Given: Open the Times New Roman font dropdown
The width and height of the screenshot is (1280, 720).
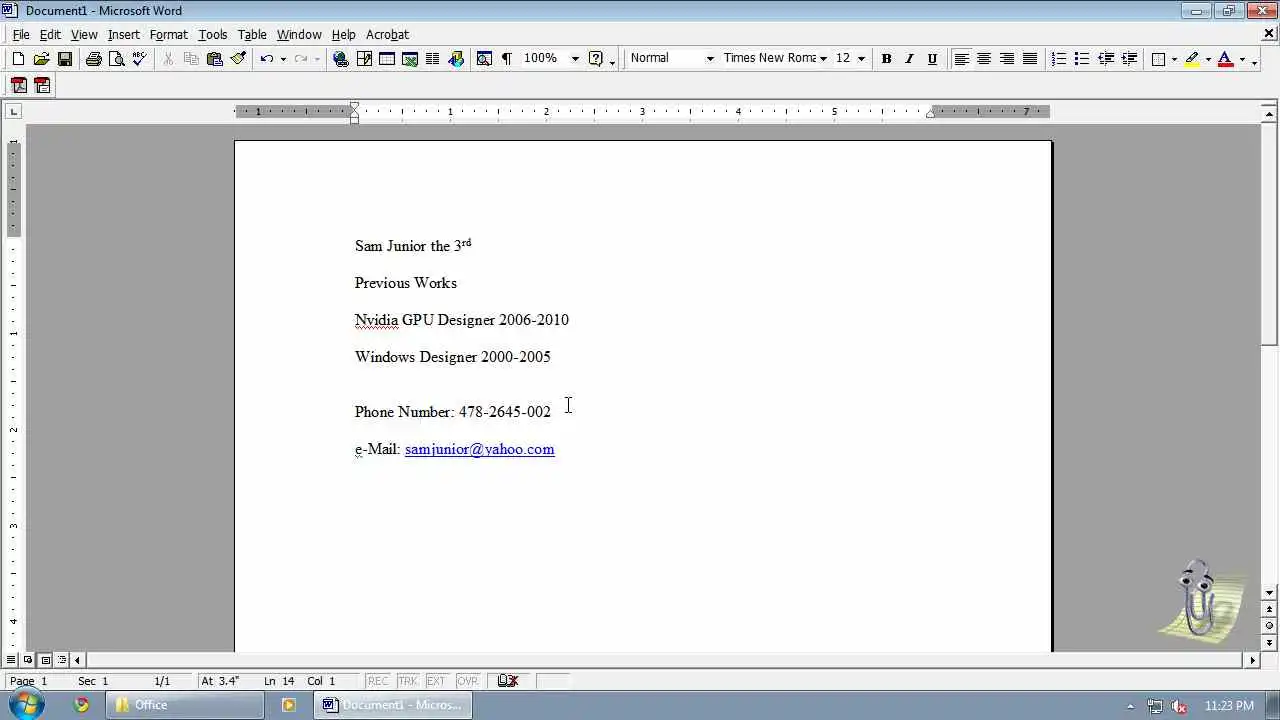Looking at the screenshot, I should (823, 59).
